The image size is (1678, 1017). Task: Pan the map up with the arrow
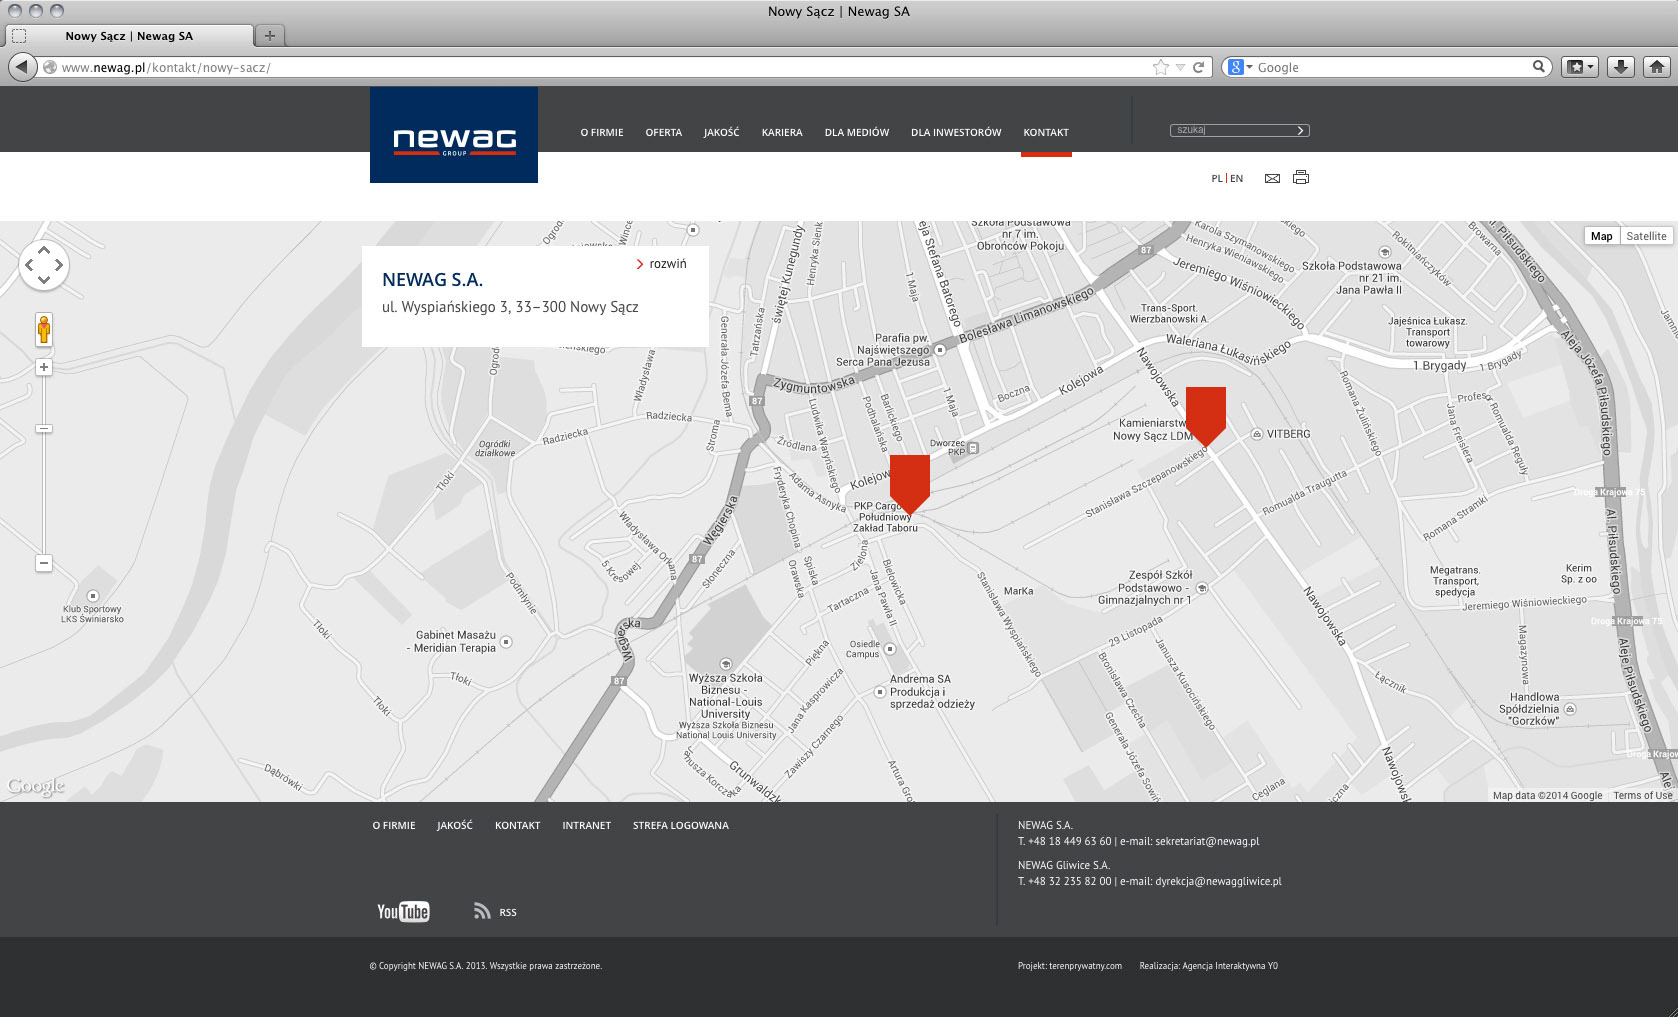pyautogui.click(x=44, y=250)
